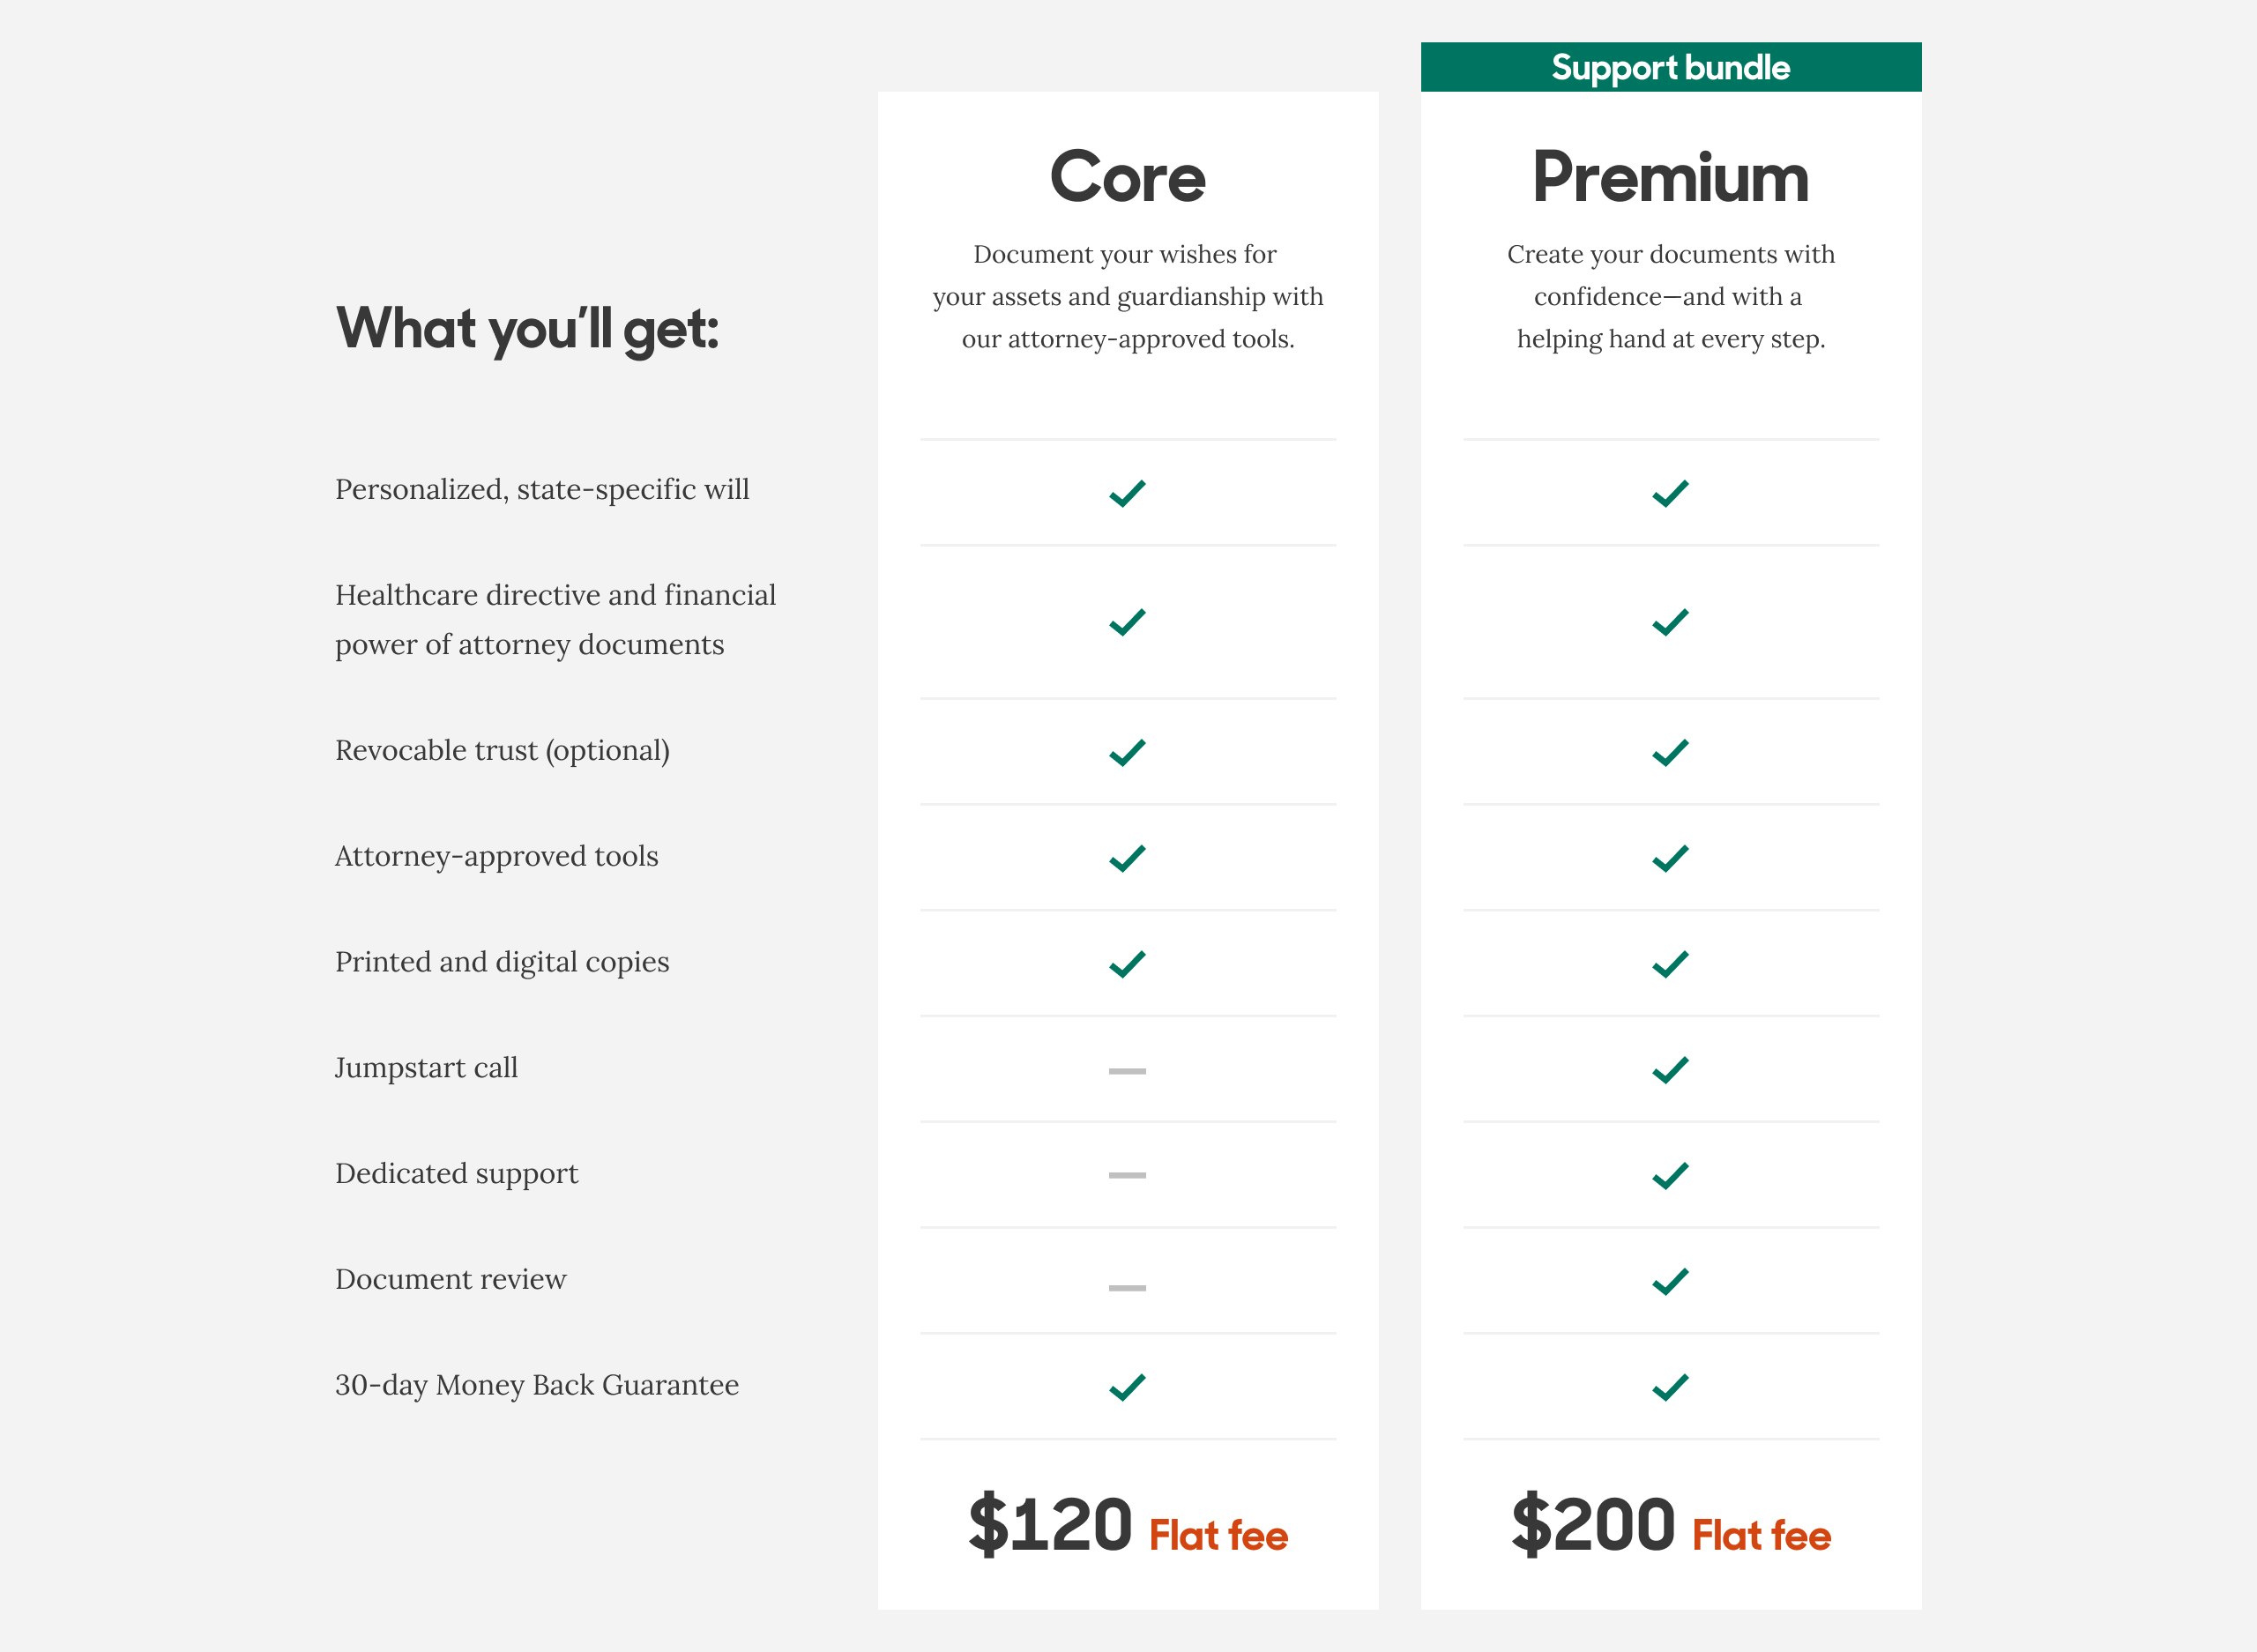This screenshot has width=2257, height=1652.
Task: Select the Core plan heading
Action: tap(1127, 177)
